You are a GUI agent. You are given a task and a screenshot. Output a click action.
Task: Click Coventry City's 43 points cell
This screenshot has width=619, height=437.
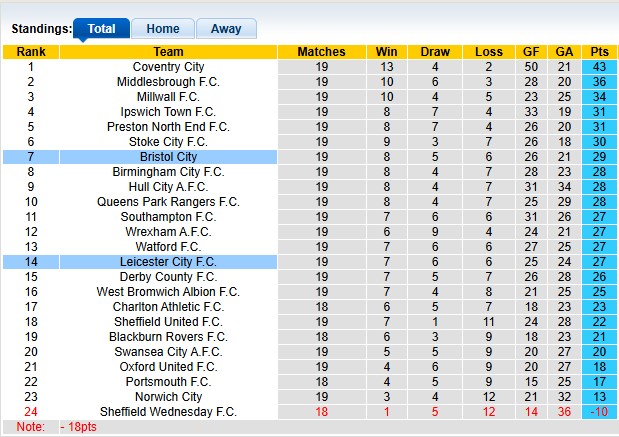(x=599, y=67)
